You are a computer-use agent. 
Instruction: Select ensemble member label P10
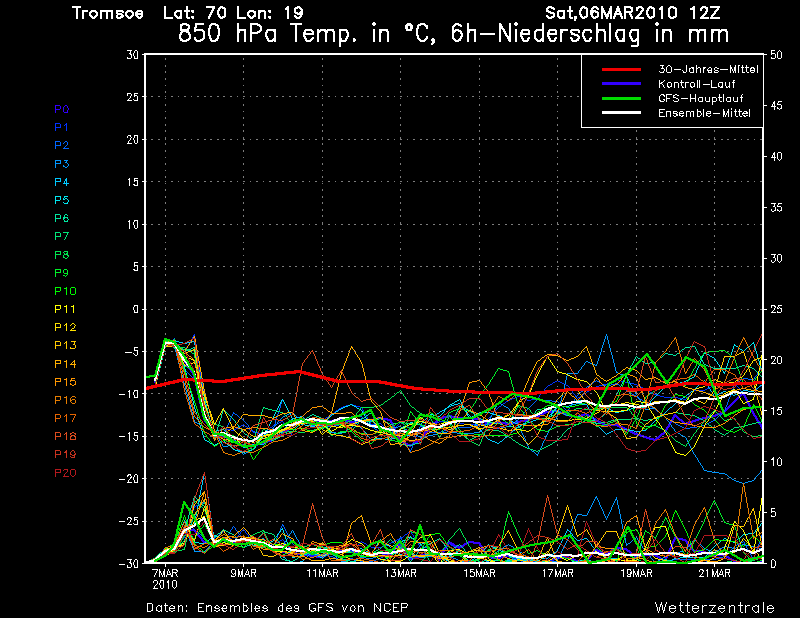(64, 291)
